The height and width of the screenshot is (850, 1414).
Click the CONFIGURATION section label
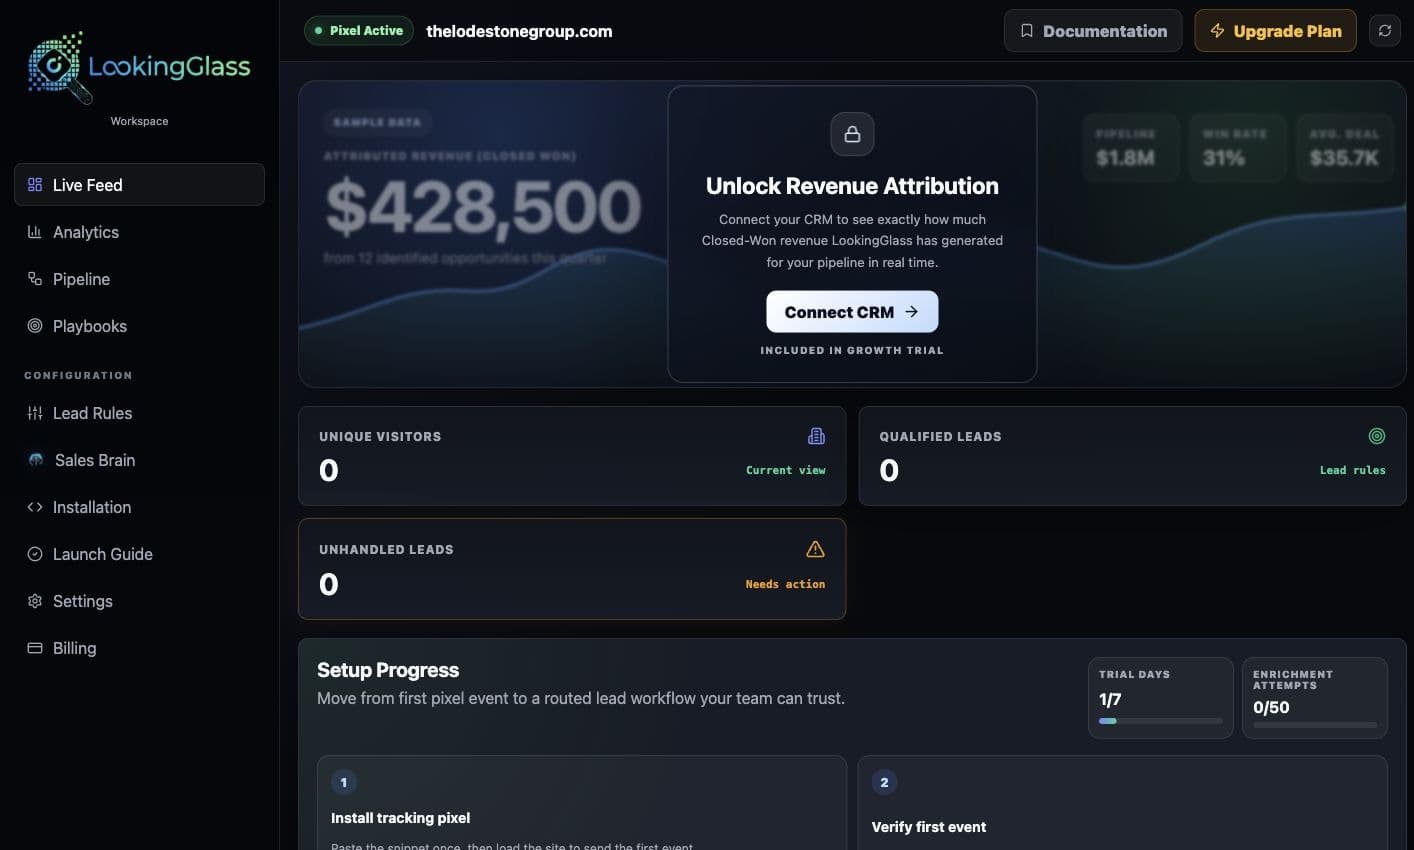tap(78, 375)
